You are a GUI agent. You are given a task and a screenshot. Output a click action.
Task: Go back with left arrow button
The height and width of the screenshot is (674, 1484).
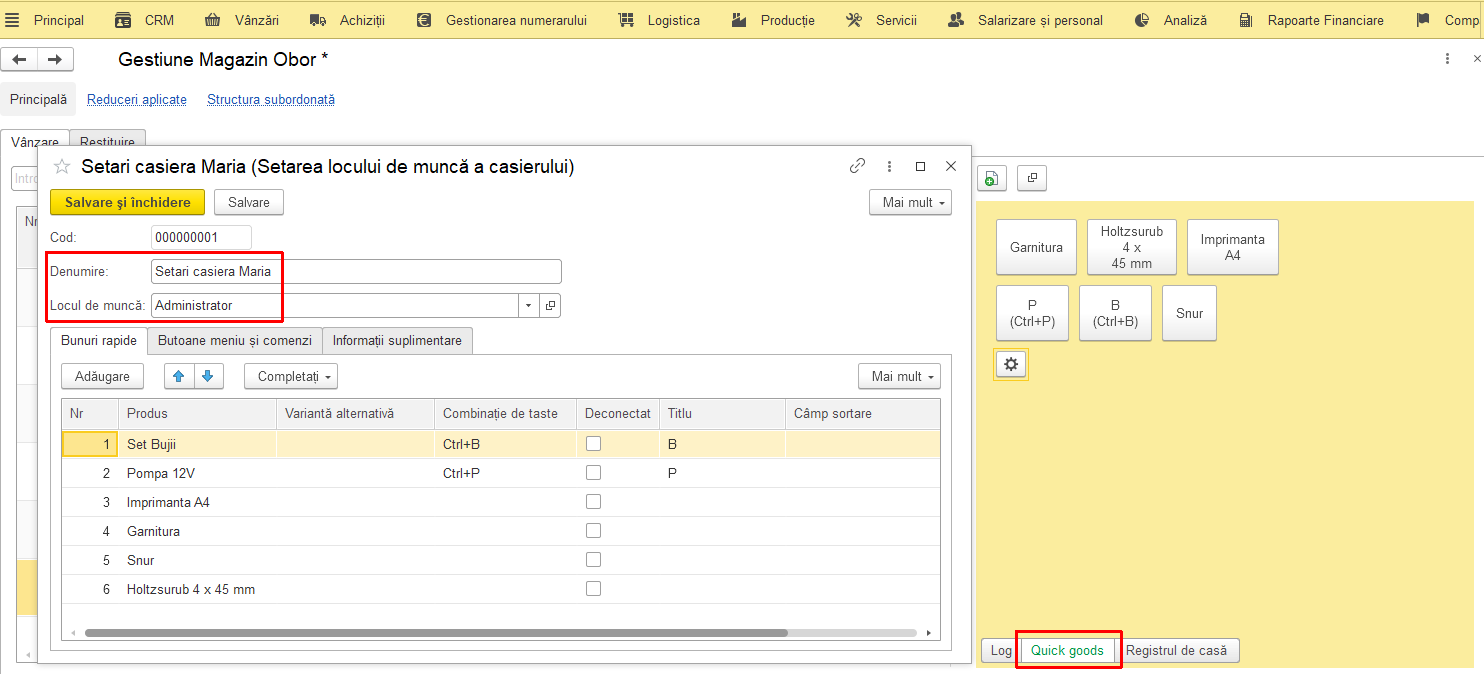(19, 60)
